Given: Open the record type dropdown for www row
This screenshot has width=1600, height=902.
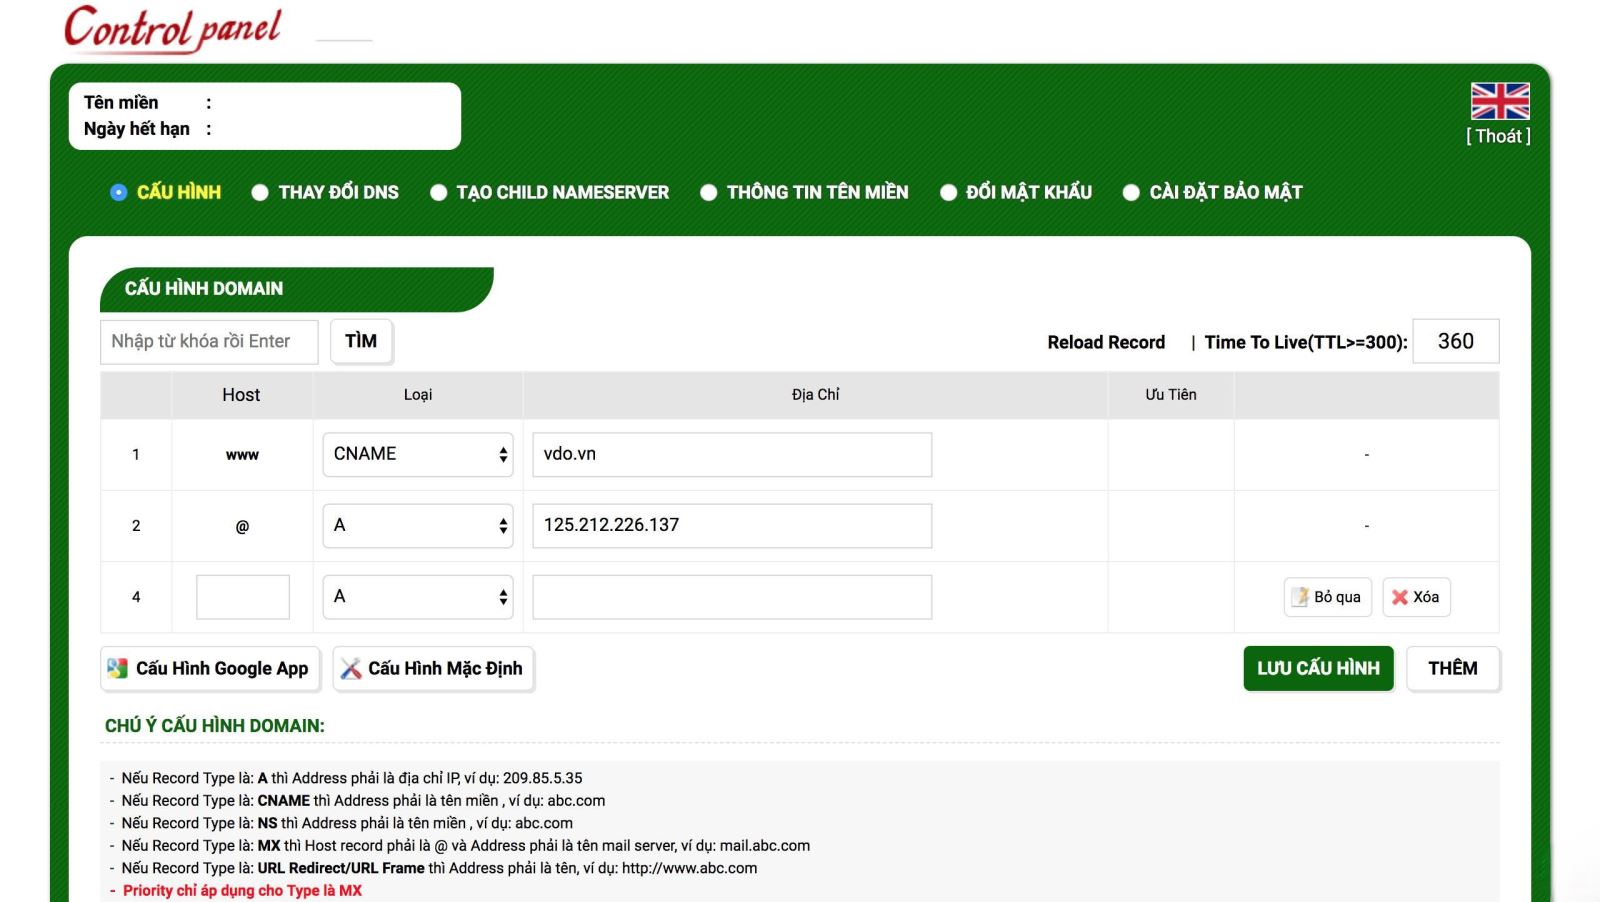Looking at the screenshot, I should pyautogui.click(x=418, y=453).
